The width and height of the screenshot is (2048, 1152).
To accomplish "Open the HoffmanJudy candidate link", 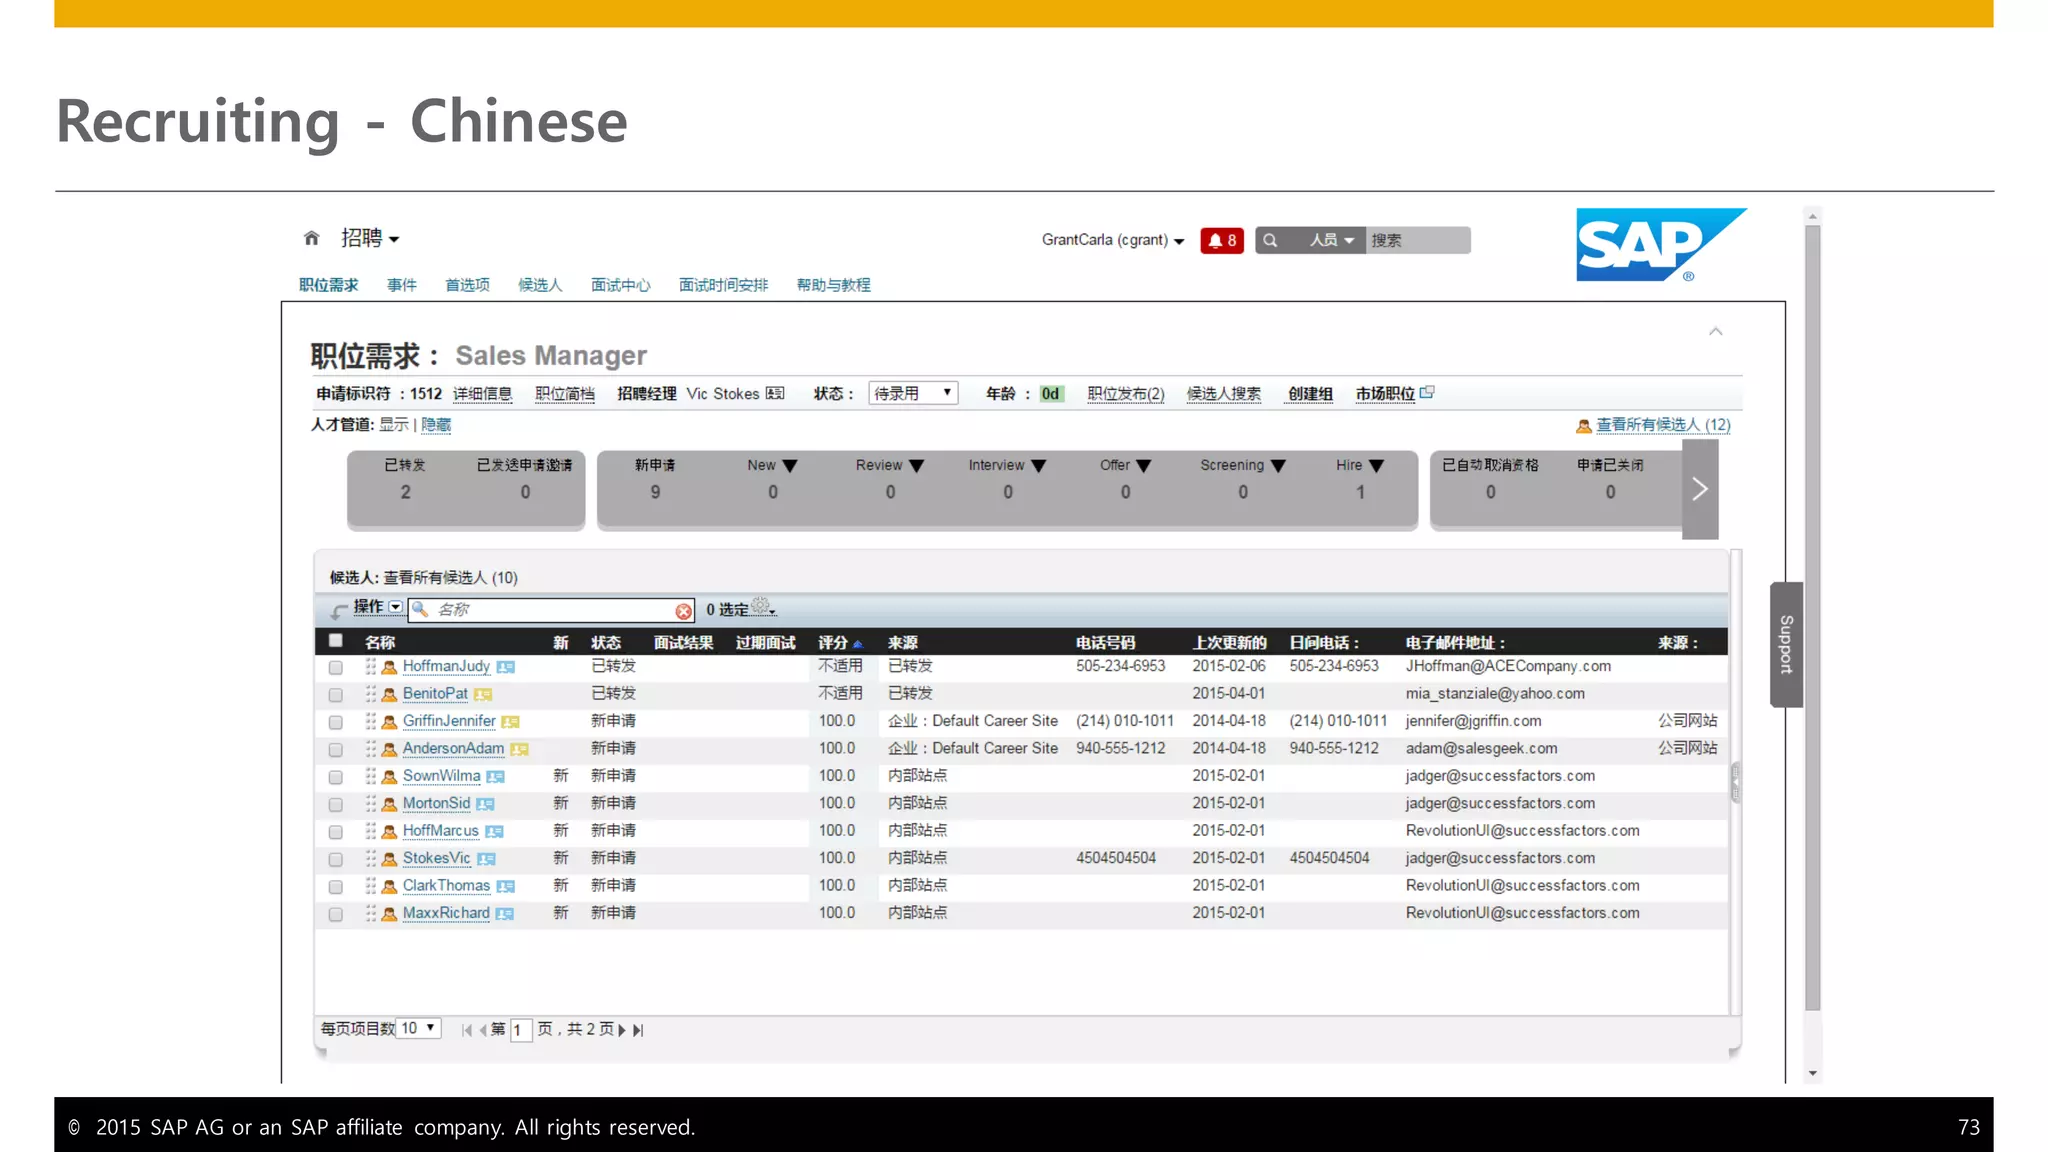I will click(x=446, y=666).
